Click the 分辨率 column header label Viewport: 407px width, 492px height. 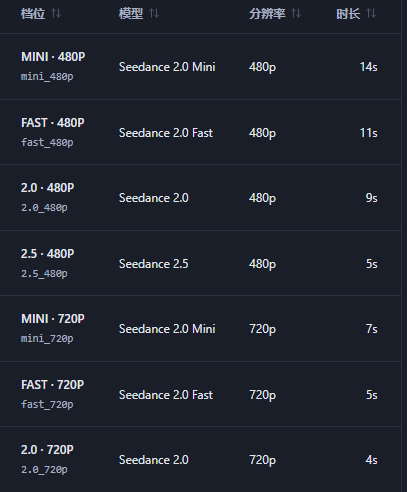pos(267,14)
